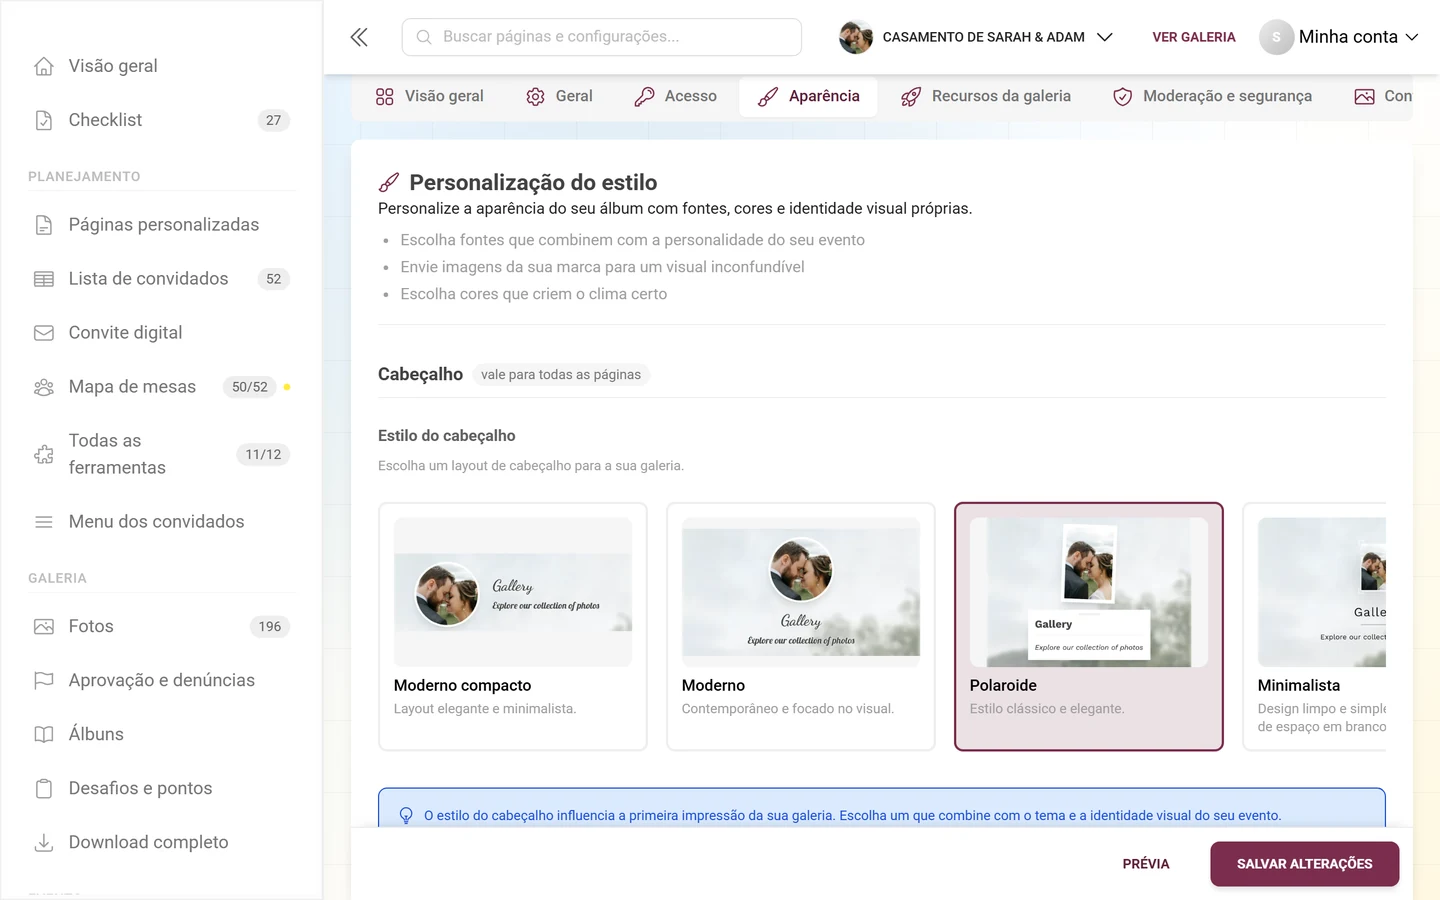Click the PRÉVIA button
Image resolution: width=1440 pixels, height=900 pixels.
(x=1146, y=864)
